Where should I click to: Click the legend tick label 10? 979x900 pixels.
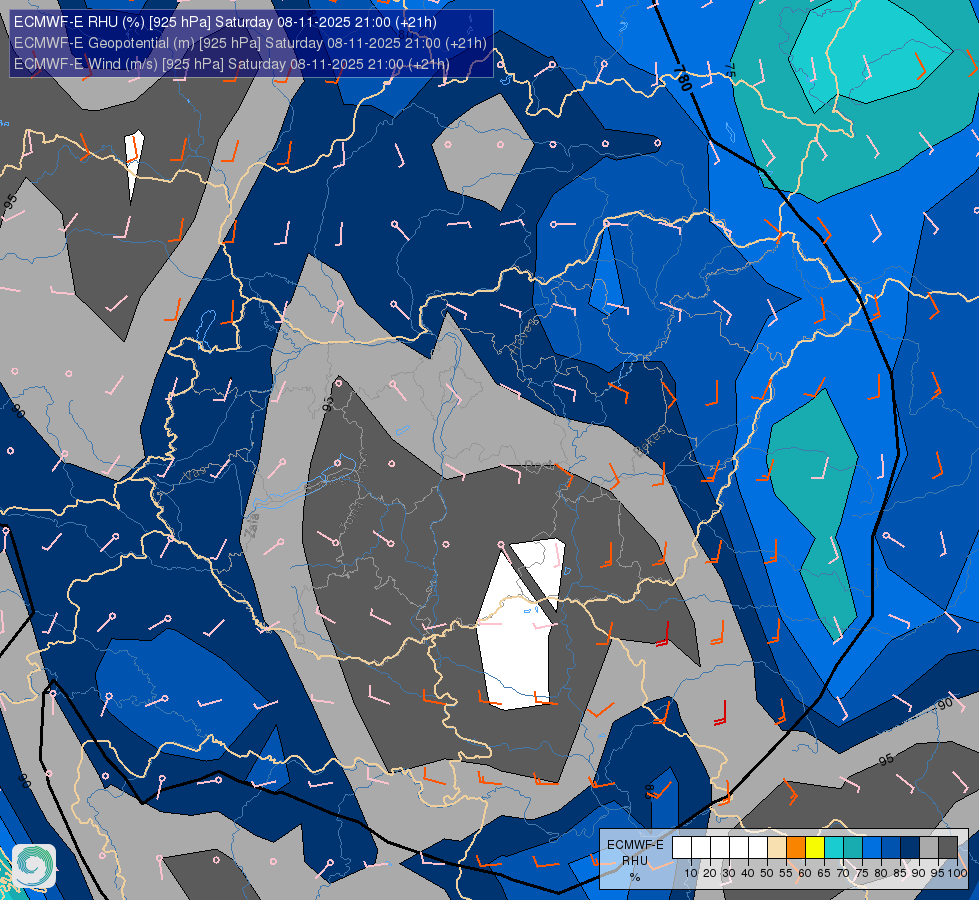point(691,873)
